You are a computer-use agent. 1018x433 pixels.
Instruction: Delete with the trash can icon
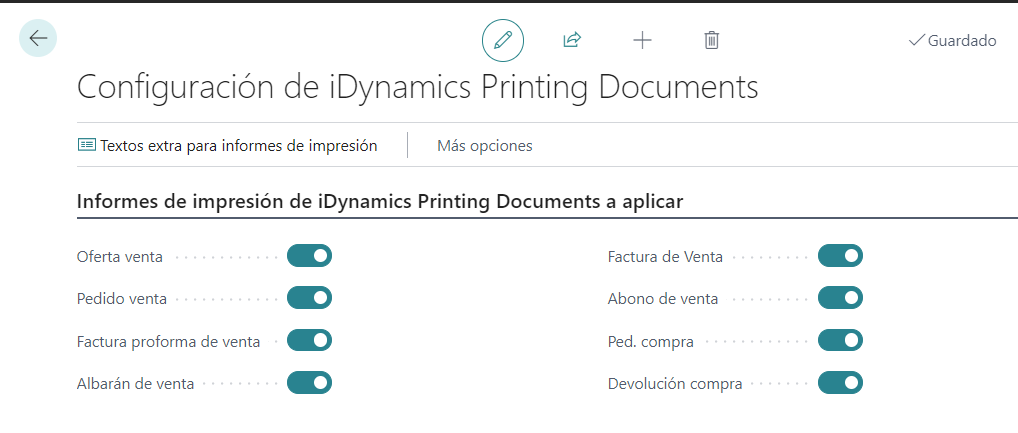pos(712,40)
